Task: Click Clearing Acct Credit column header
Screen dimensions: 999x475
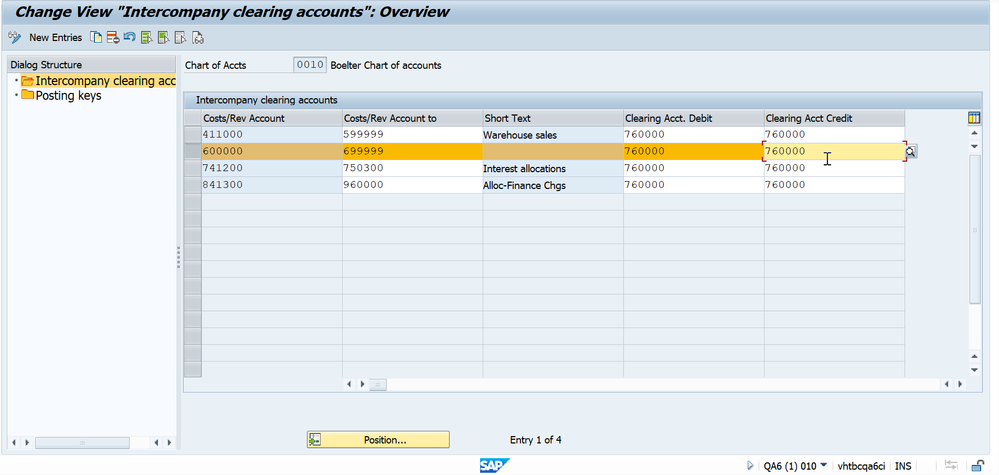Action: [x=834, y=118]
